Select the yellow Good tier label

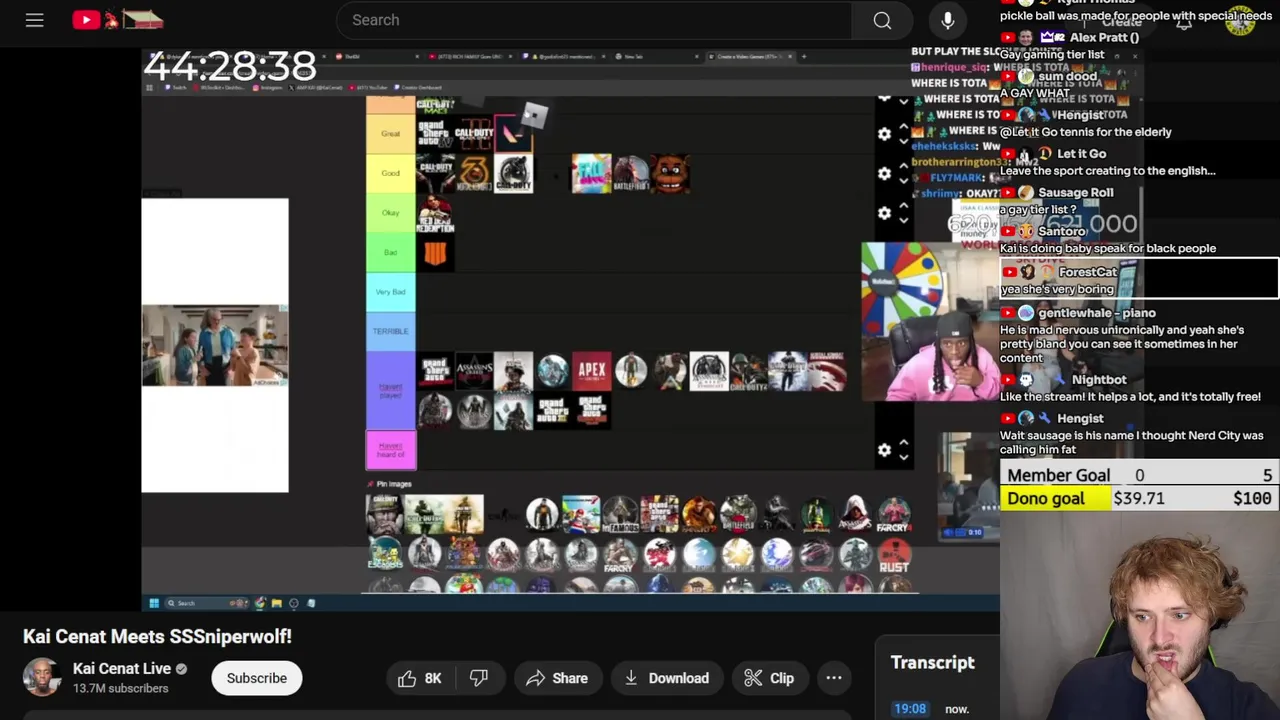[x=390, y=173]
